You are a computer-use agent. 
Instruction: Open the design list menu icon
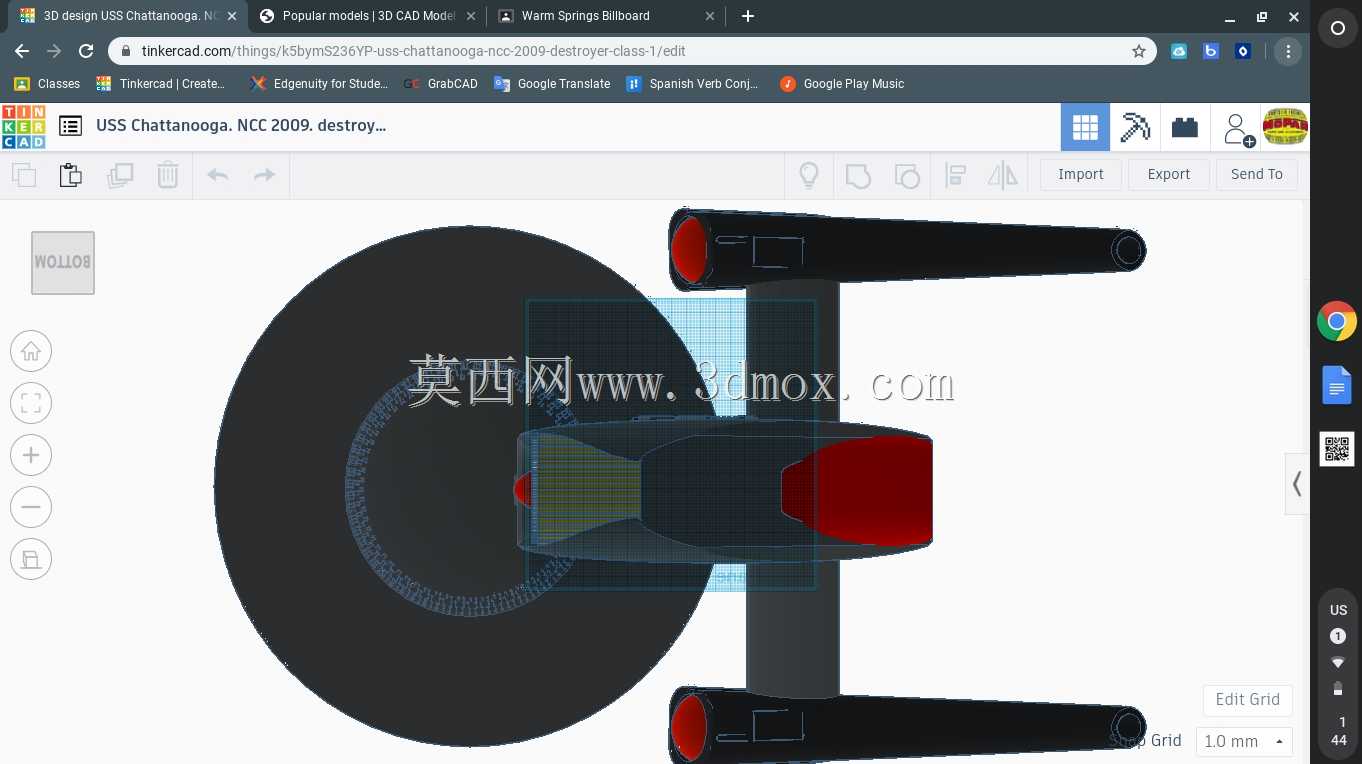click(x=70, y=126)
